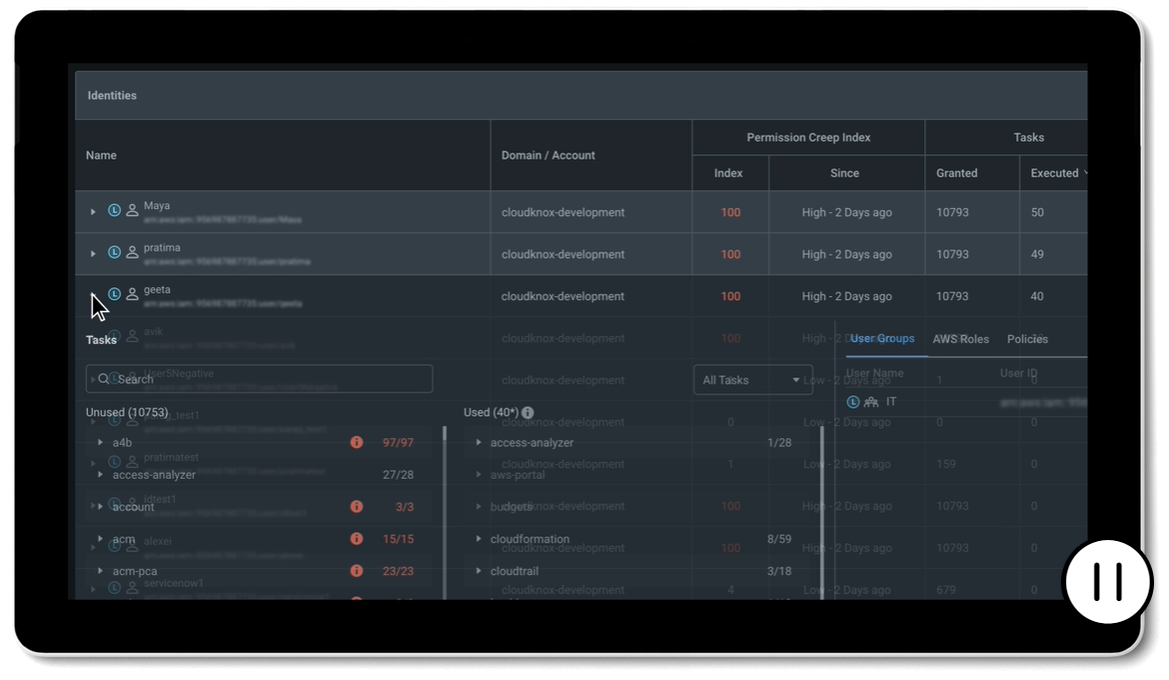
Task: Expand the a4b unused task group
Action: click(100, 443)
